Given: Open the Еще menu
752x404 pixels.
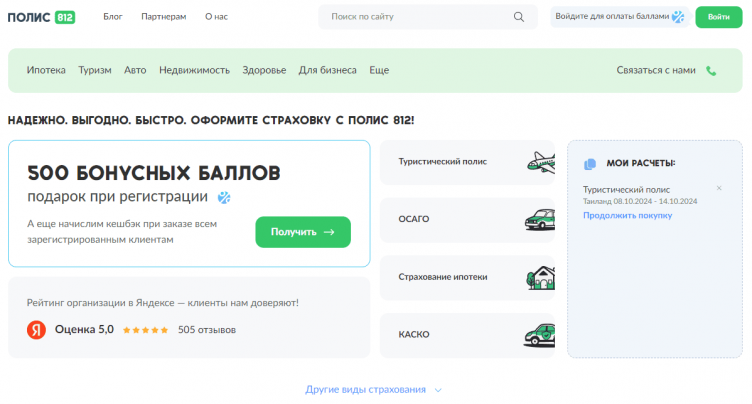Looking at the screenshot, I should (379, 70).
